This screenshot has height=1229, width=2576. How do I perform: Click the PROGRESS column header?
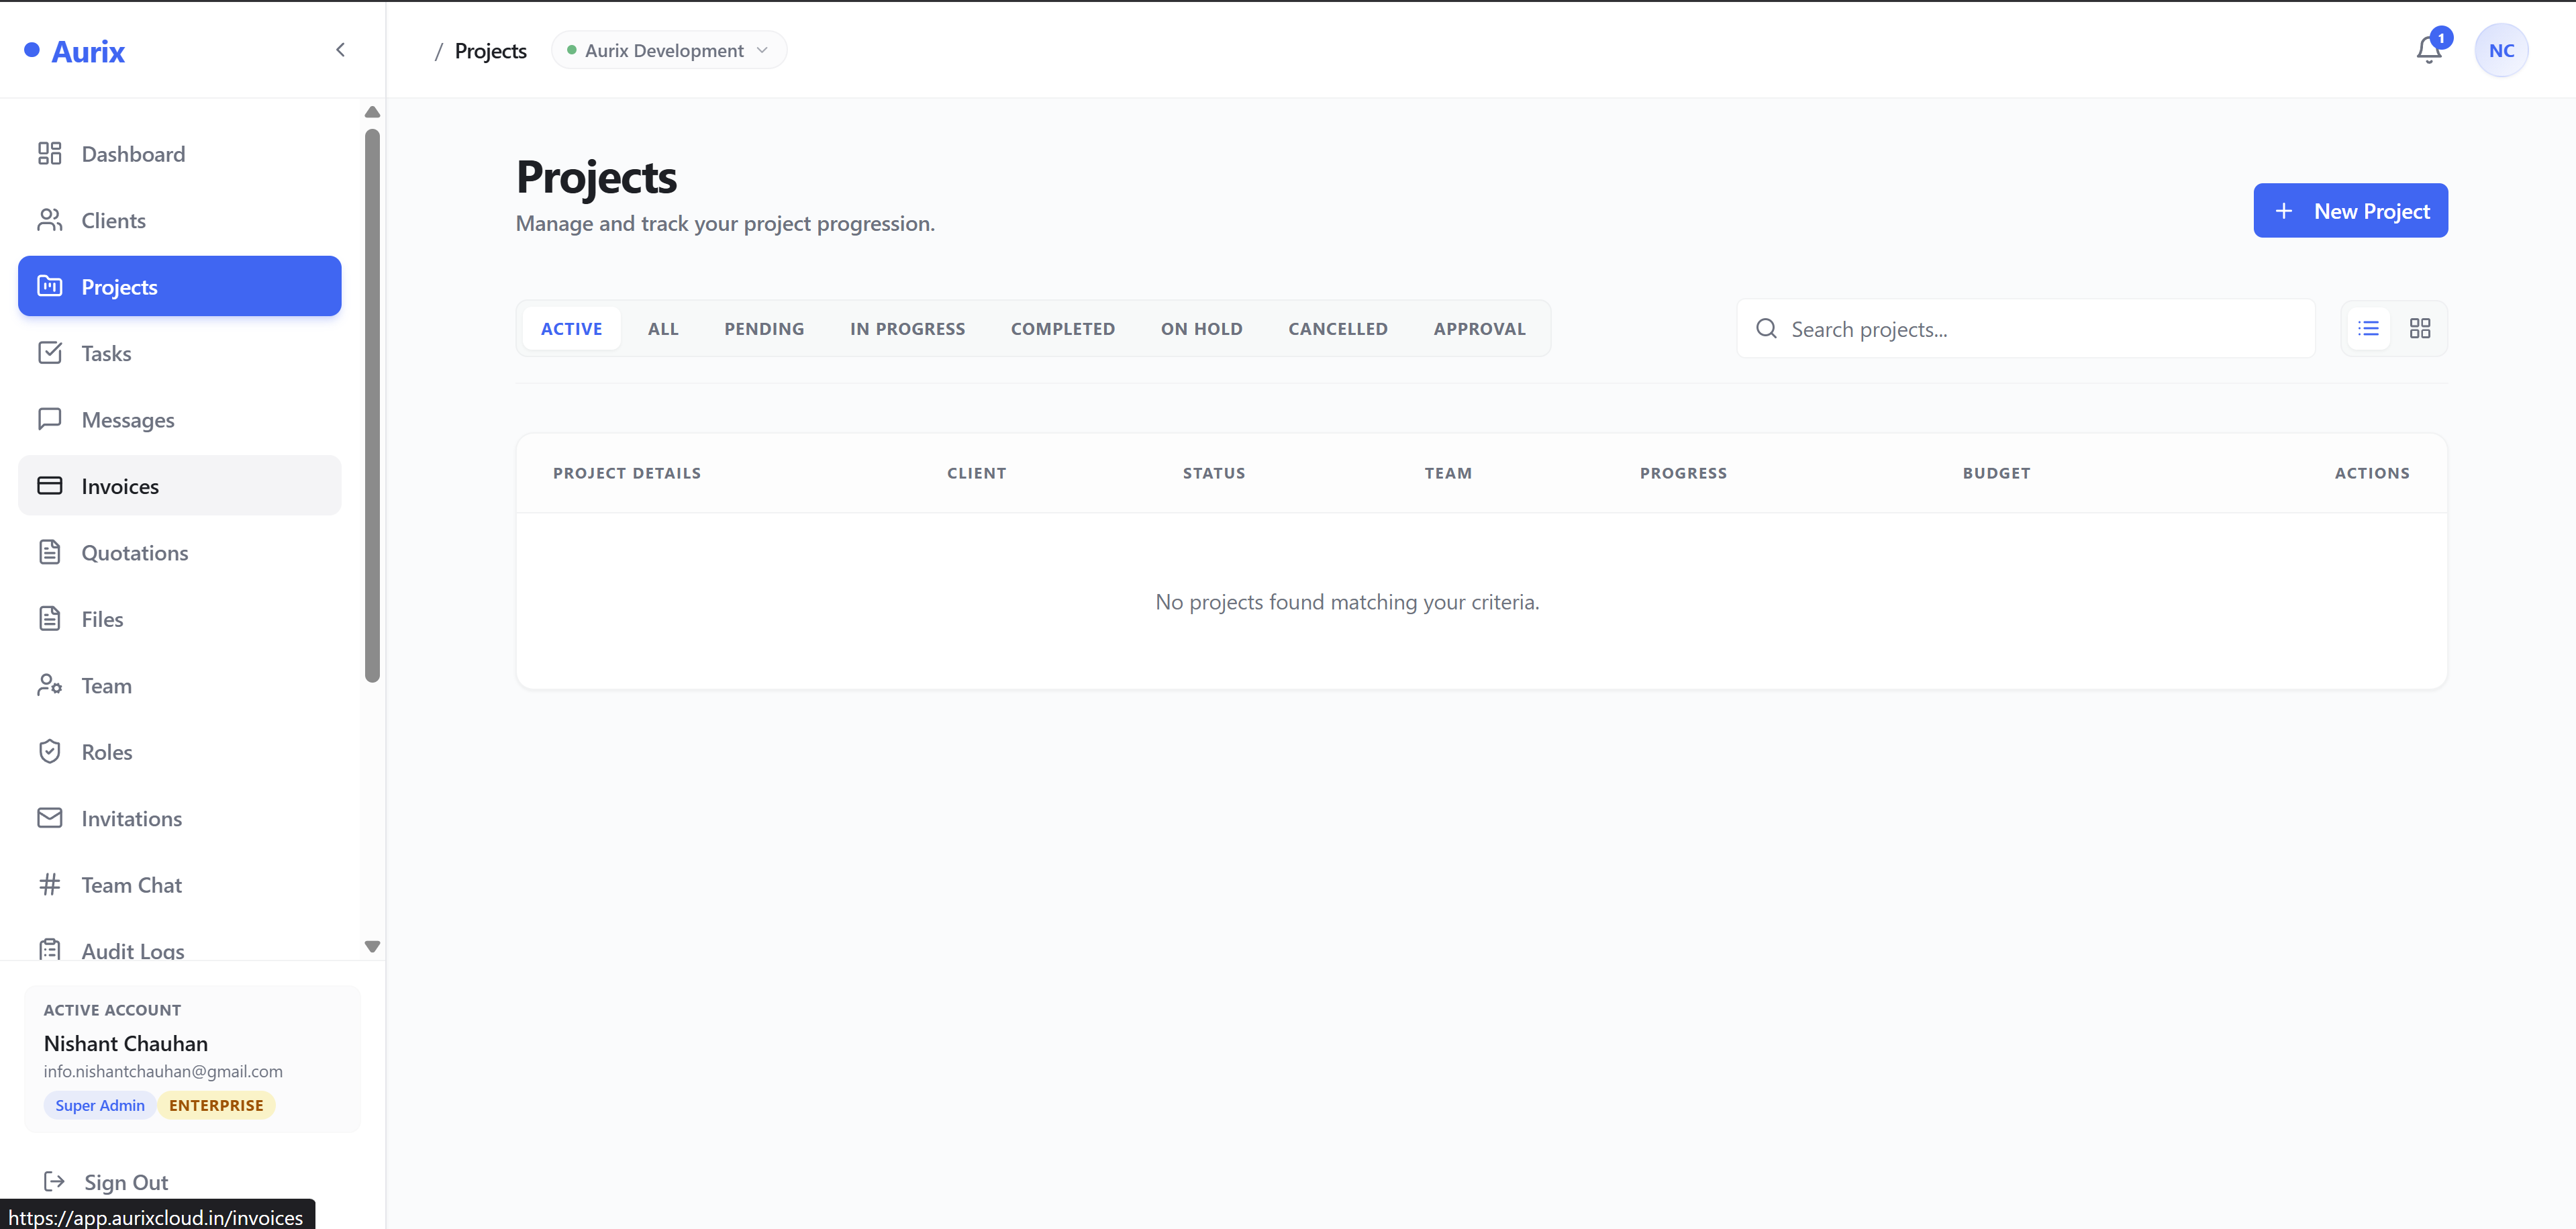pyautogui.click(x=1683, y=473)
